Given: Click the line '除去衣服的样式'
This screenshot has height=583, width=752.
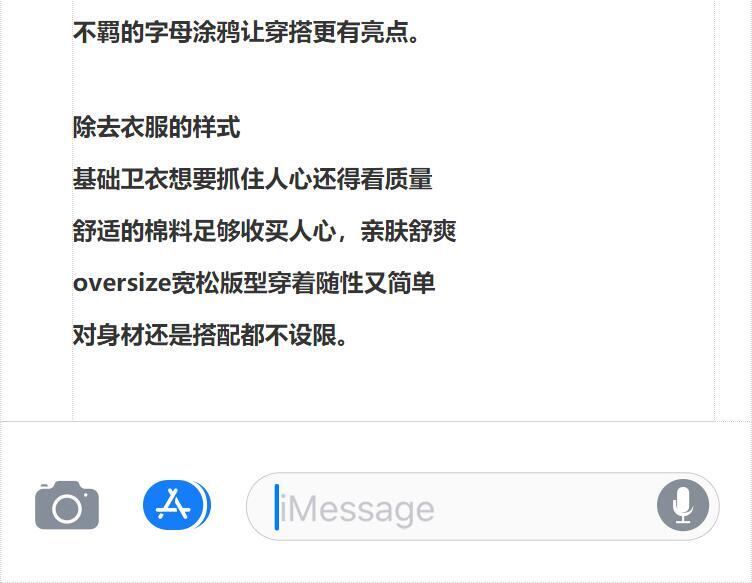Looking at the screenshot, I should coord(156,128).
